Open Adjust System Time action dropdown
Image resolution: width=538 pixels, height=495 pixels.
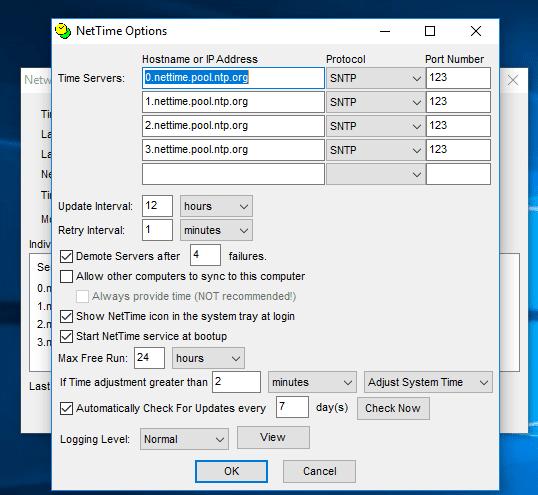click(428, 382)
